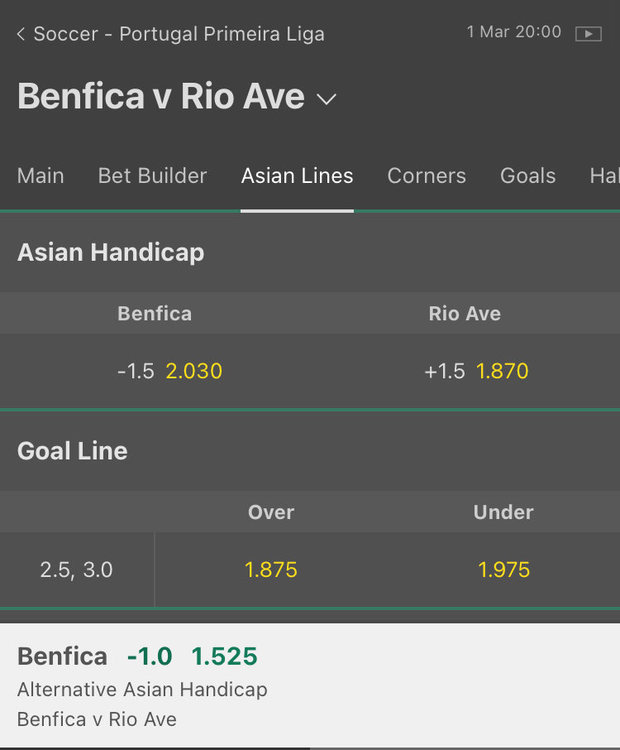This screenshot has height=750, width=620.
Task: Tap the Benfica -1.0 1.525 bet slip selection
Action: point(137,656)
